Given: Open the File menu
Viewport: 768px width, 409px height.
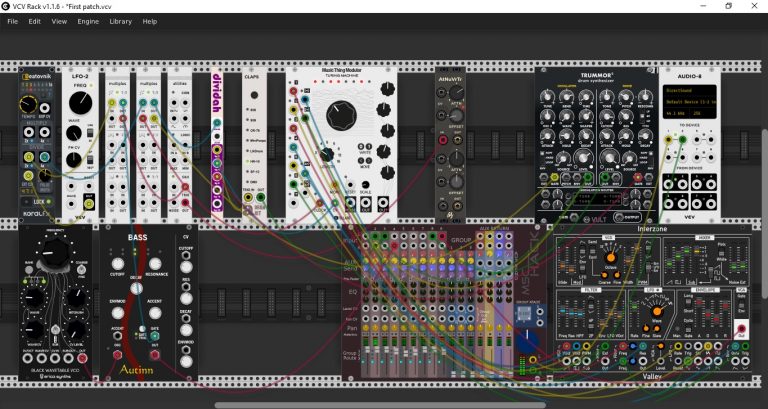Looking at the screenshot, I should tap(12, 21).
